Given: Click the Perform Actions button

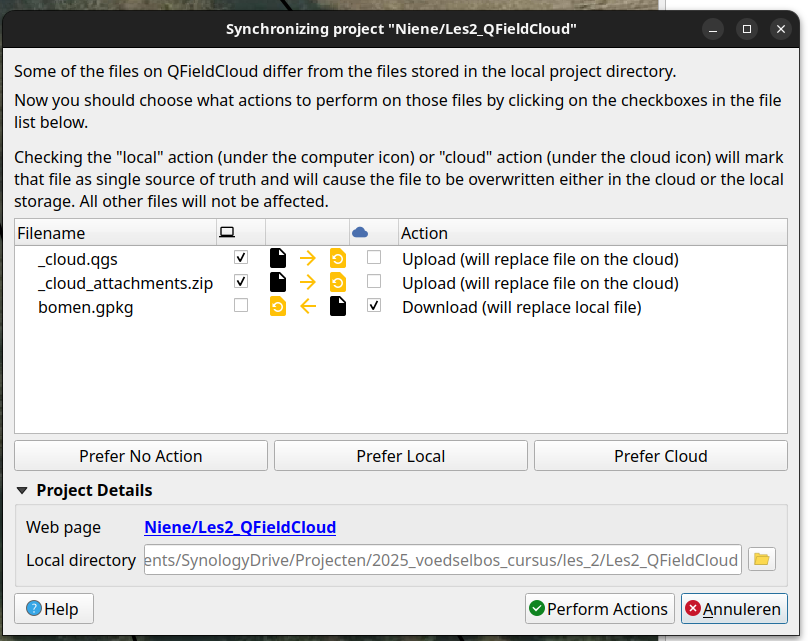Looking at the screenshot, I should pos(598,609).
